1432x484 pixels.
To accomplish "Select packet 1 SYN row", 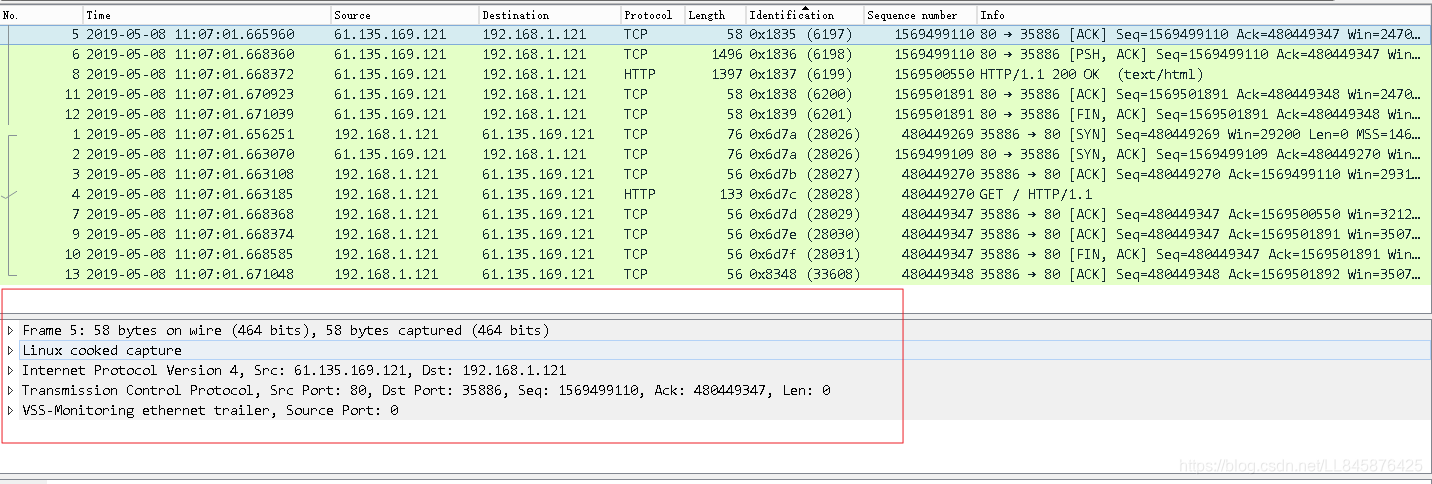I will tap(716, 134).
